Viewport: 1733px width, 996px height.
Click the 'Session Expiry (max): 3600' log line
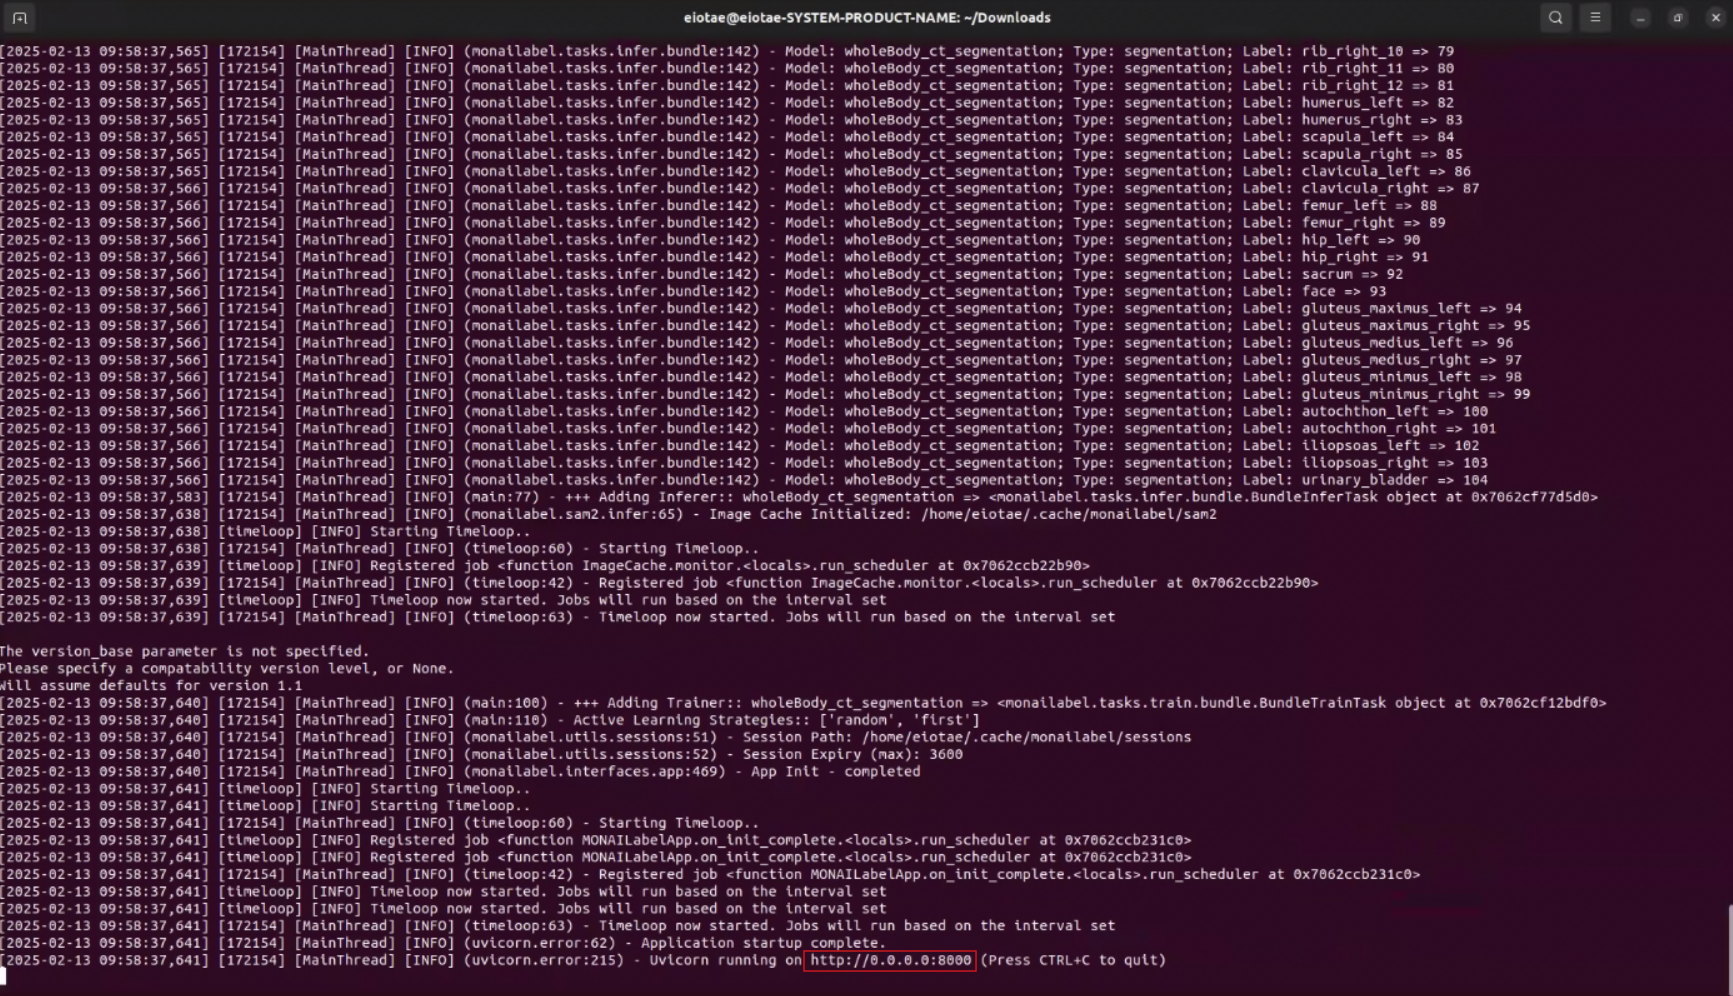(x=852, y=754)
